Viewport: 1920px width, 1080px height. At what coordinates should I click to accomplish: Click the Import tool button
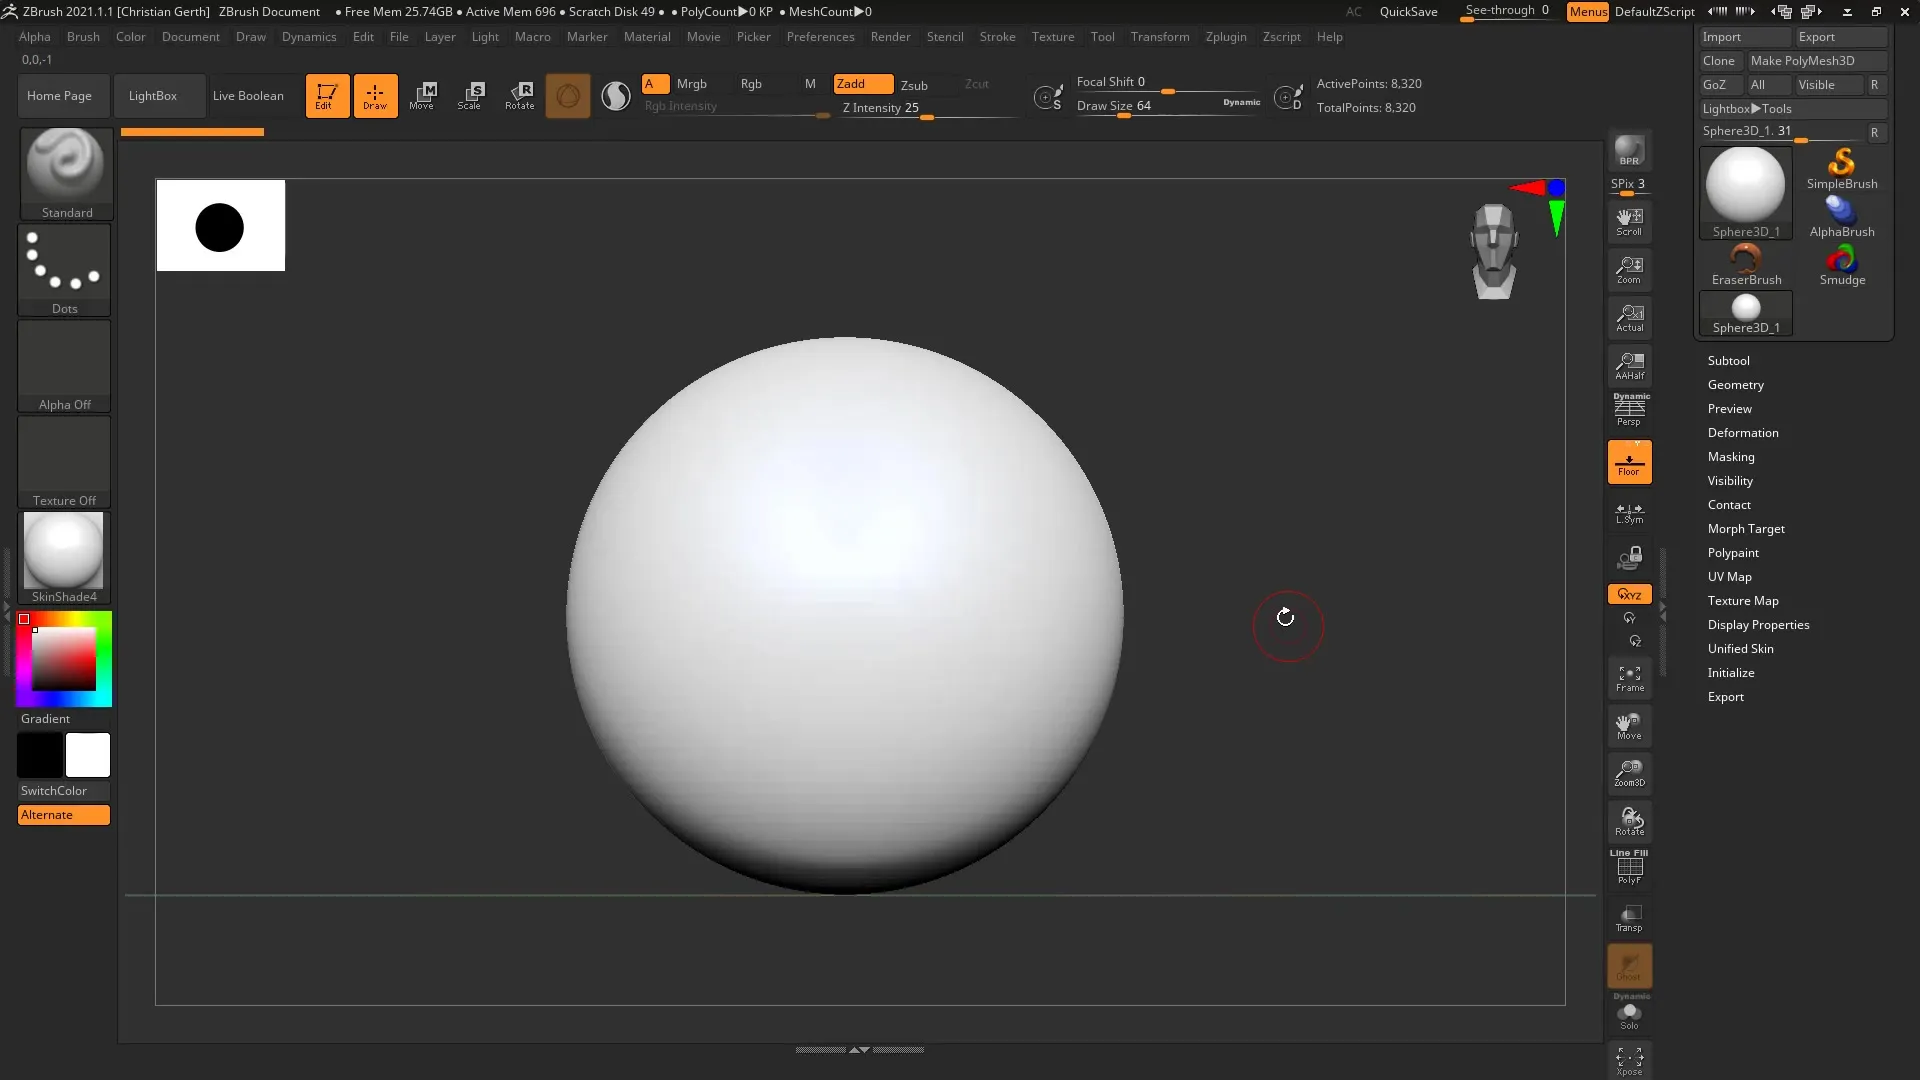coord(1744,37)
